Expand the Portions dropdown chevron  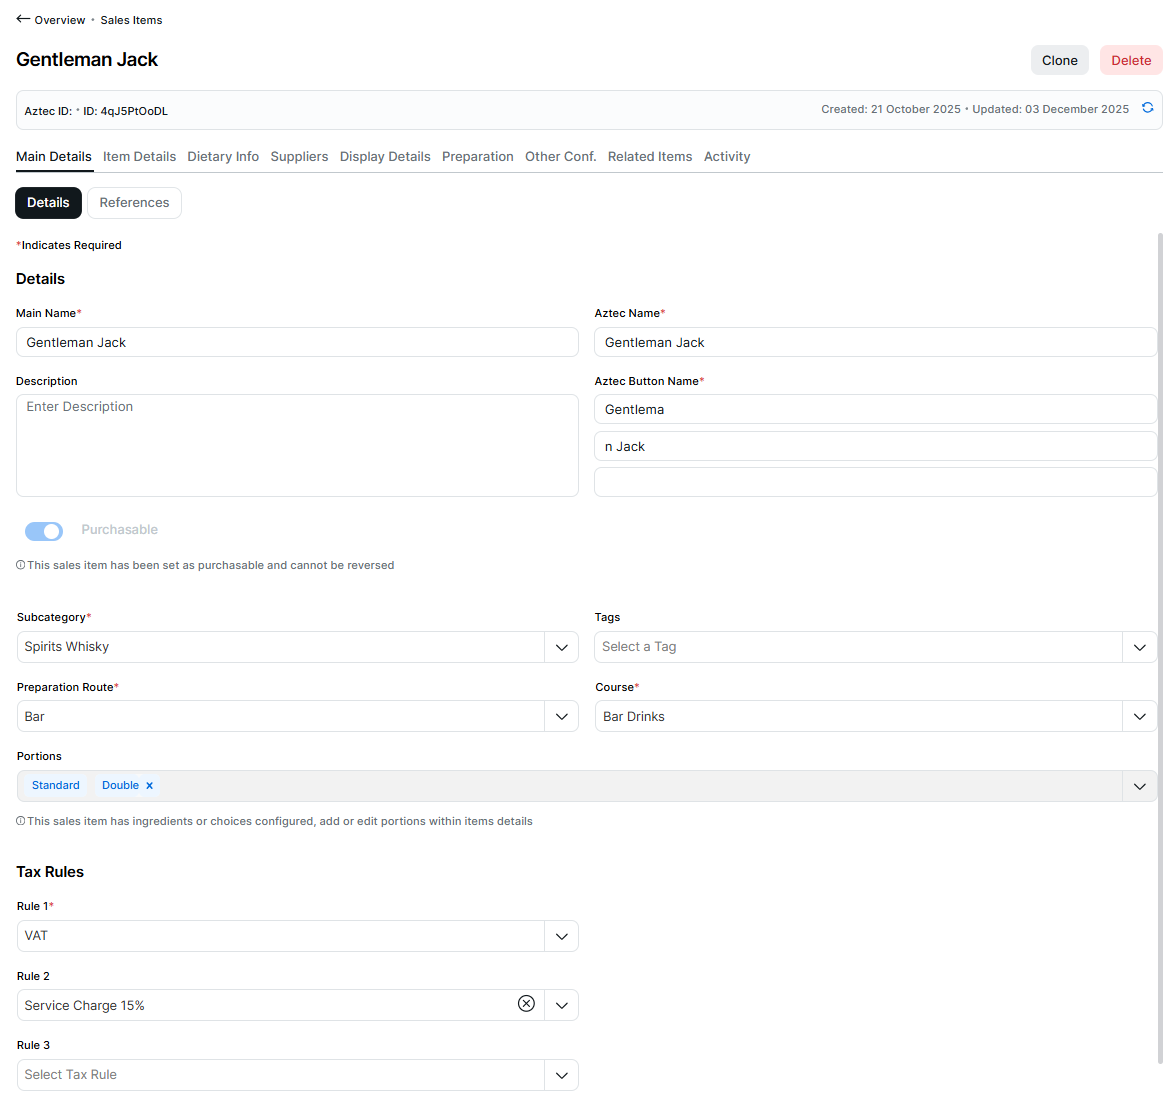click(x=1139, y=786)
